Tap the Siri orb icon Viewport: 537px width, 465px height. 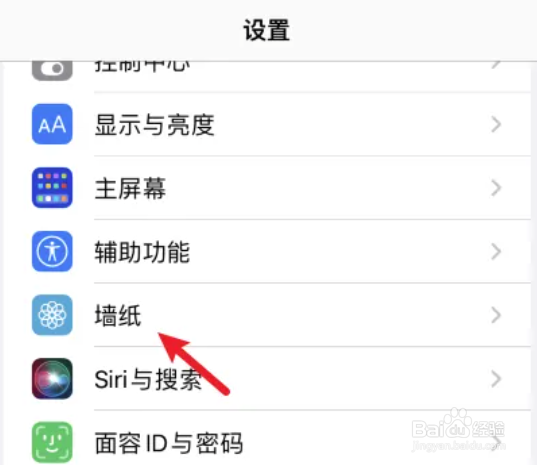(52, 379)
